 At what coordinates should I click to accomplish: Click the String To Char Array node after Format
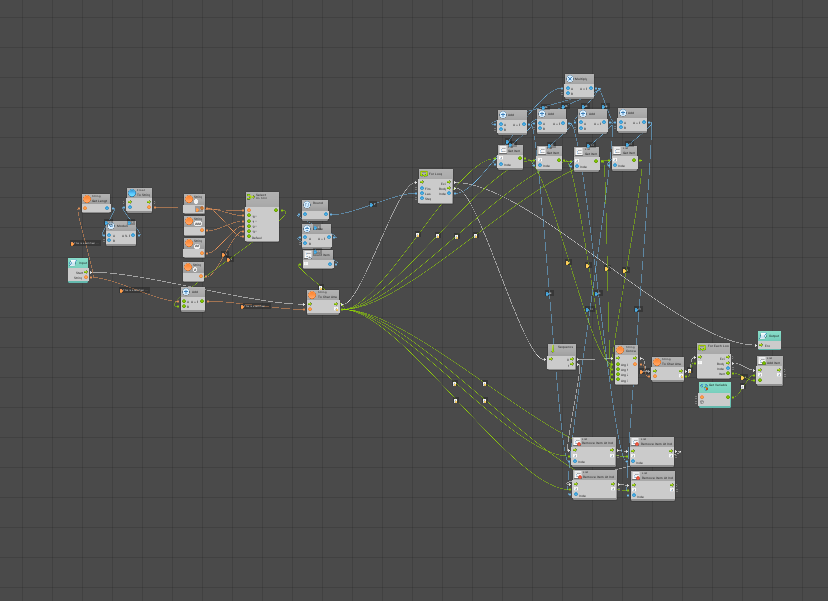pyautogui.click(x=667, y=369)
